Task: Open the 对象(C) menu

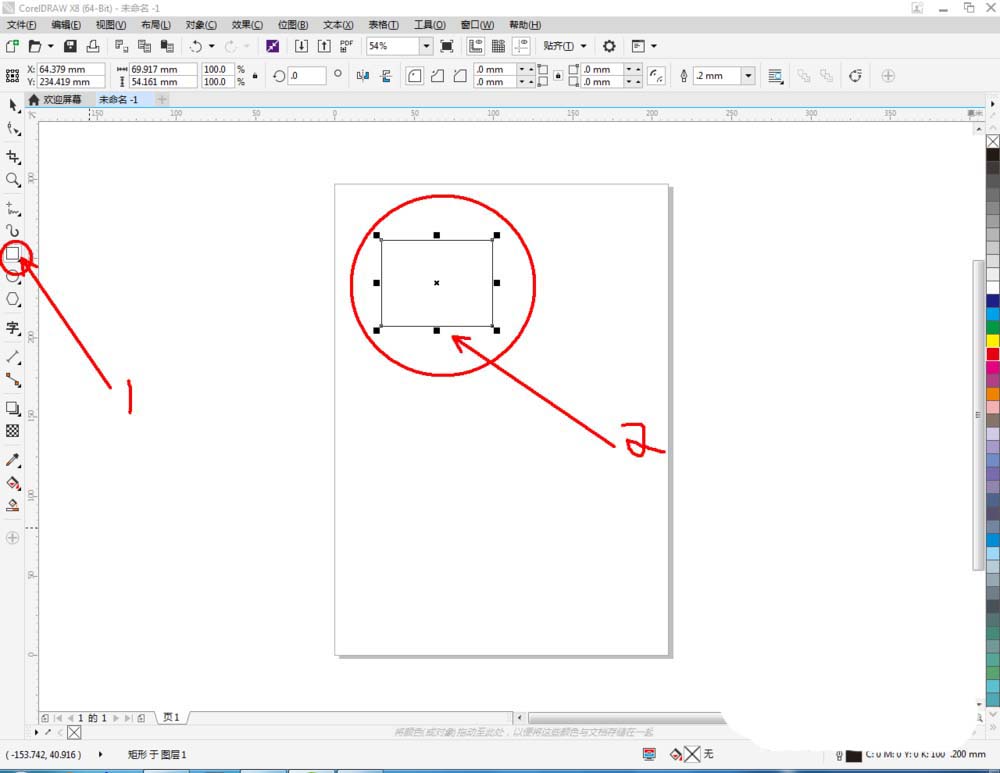Action: click(201, 25)
